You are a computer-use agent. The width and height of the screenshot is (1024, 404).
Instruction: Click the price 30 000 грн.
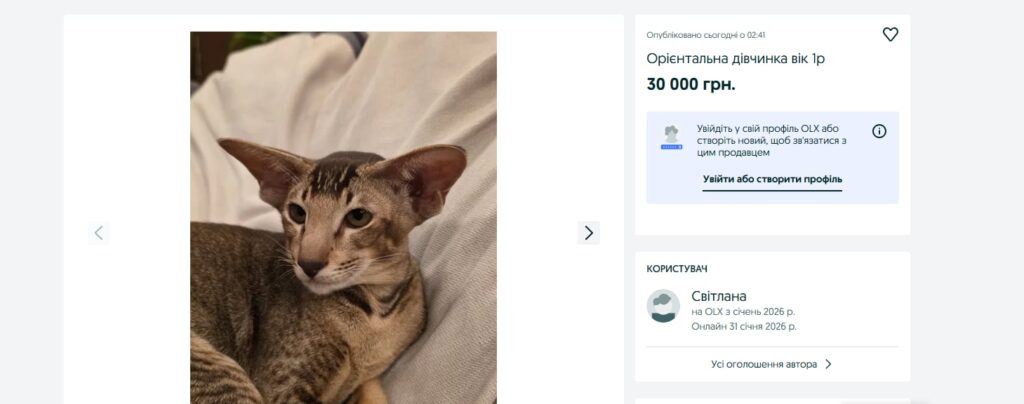[691, 85]
